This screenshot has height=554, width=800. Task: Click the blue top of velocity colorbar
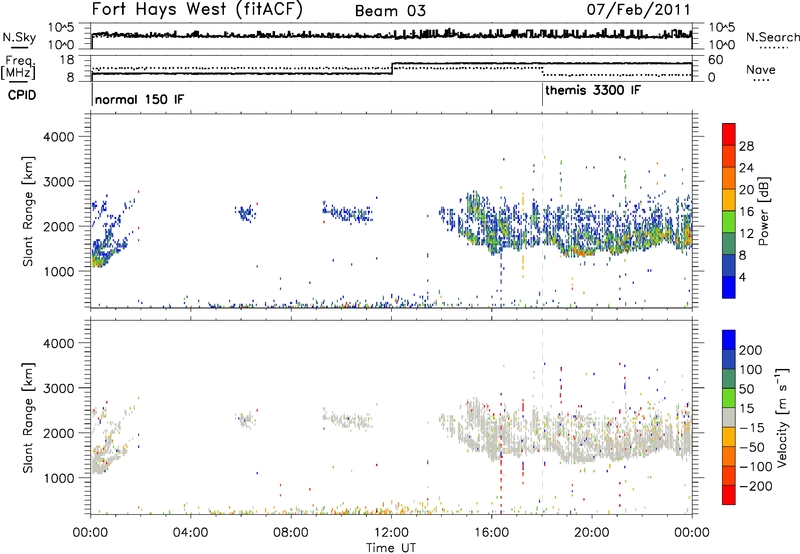pyautogui.click(x=729, y=340)
